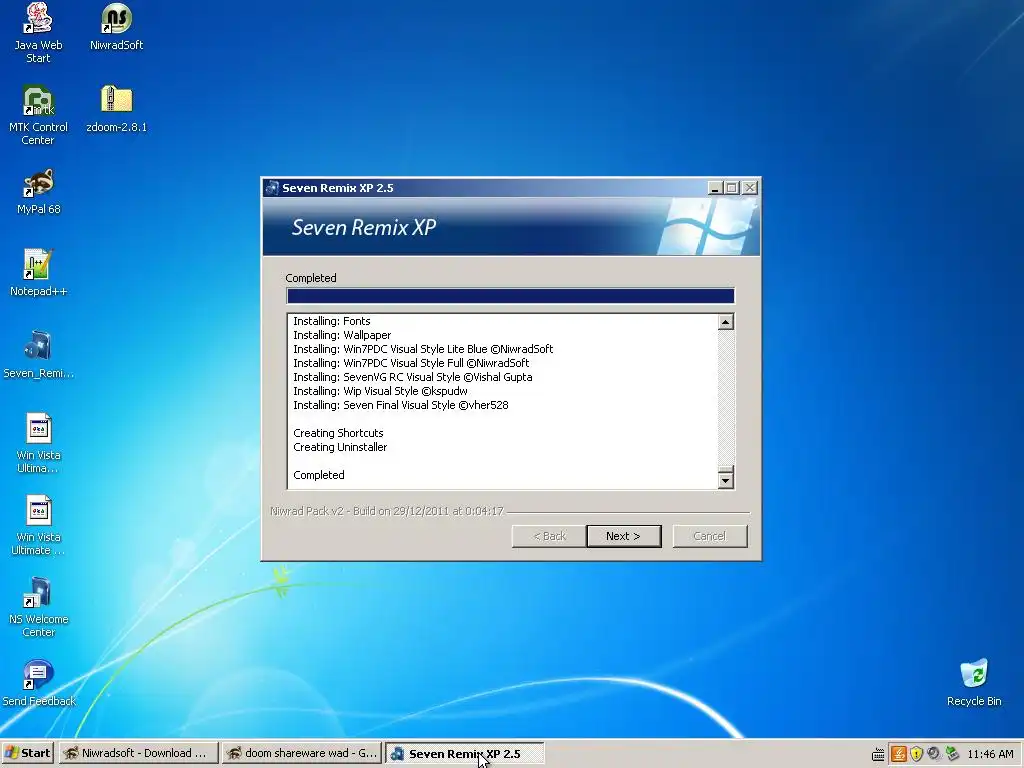Click 'Wip Visual Style ©kspudw' log line
This screenshot has width=1024, height=768.
pyautogui.click(x=380, y=391)
